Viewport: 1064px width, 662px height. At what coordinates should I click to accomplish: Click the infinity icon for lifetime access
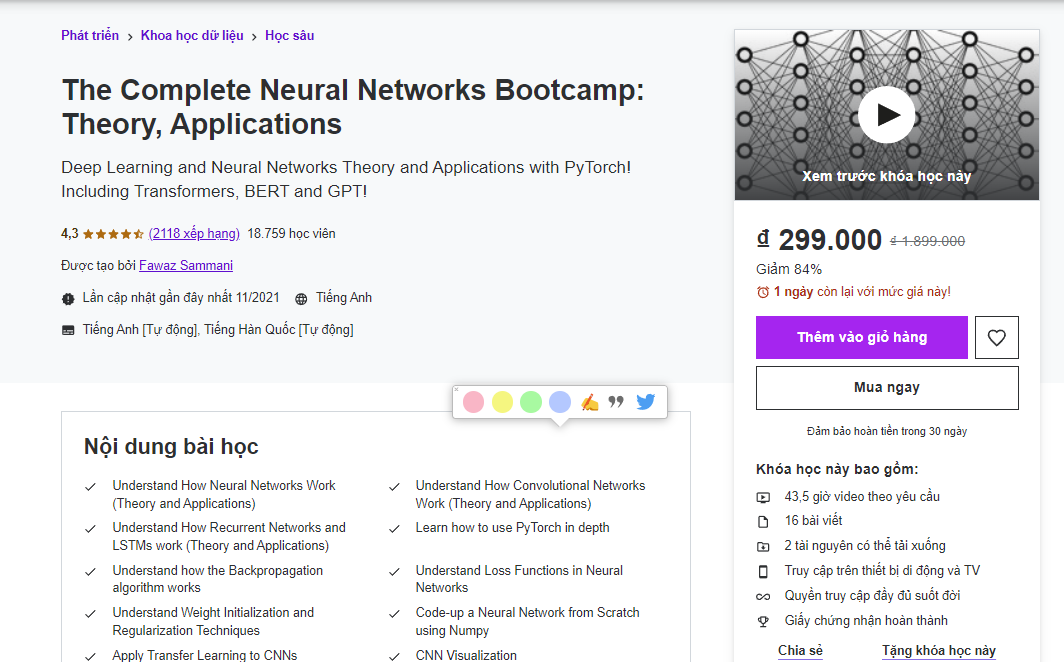click(x=762, y=595)
